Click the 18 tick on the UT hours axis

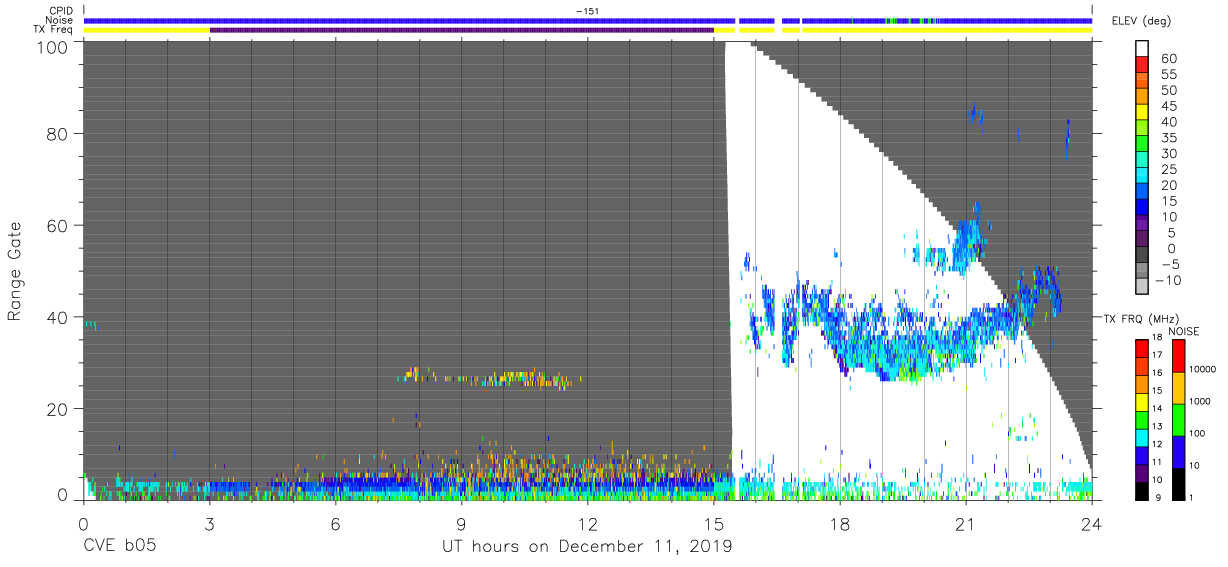pyautogui.click(x=840, y=523)
